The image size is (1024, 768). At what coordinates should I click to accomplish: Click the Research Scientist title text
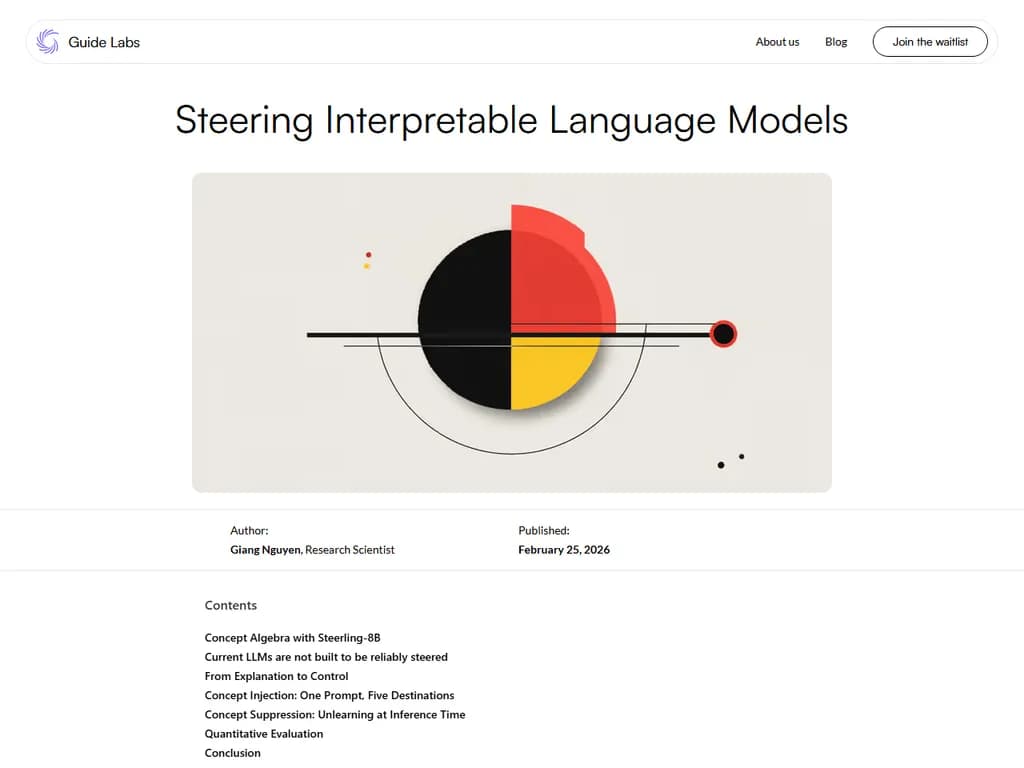click(x=350, y=550)
